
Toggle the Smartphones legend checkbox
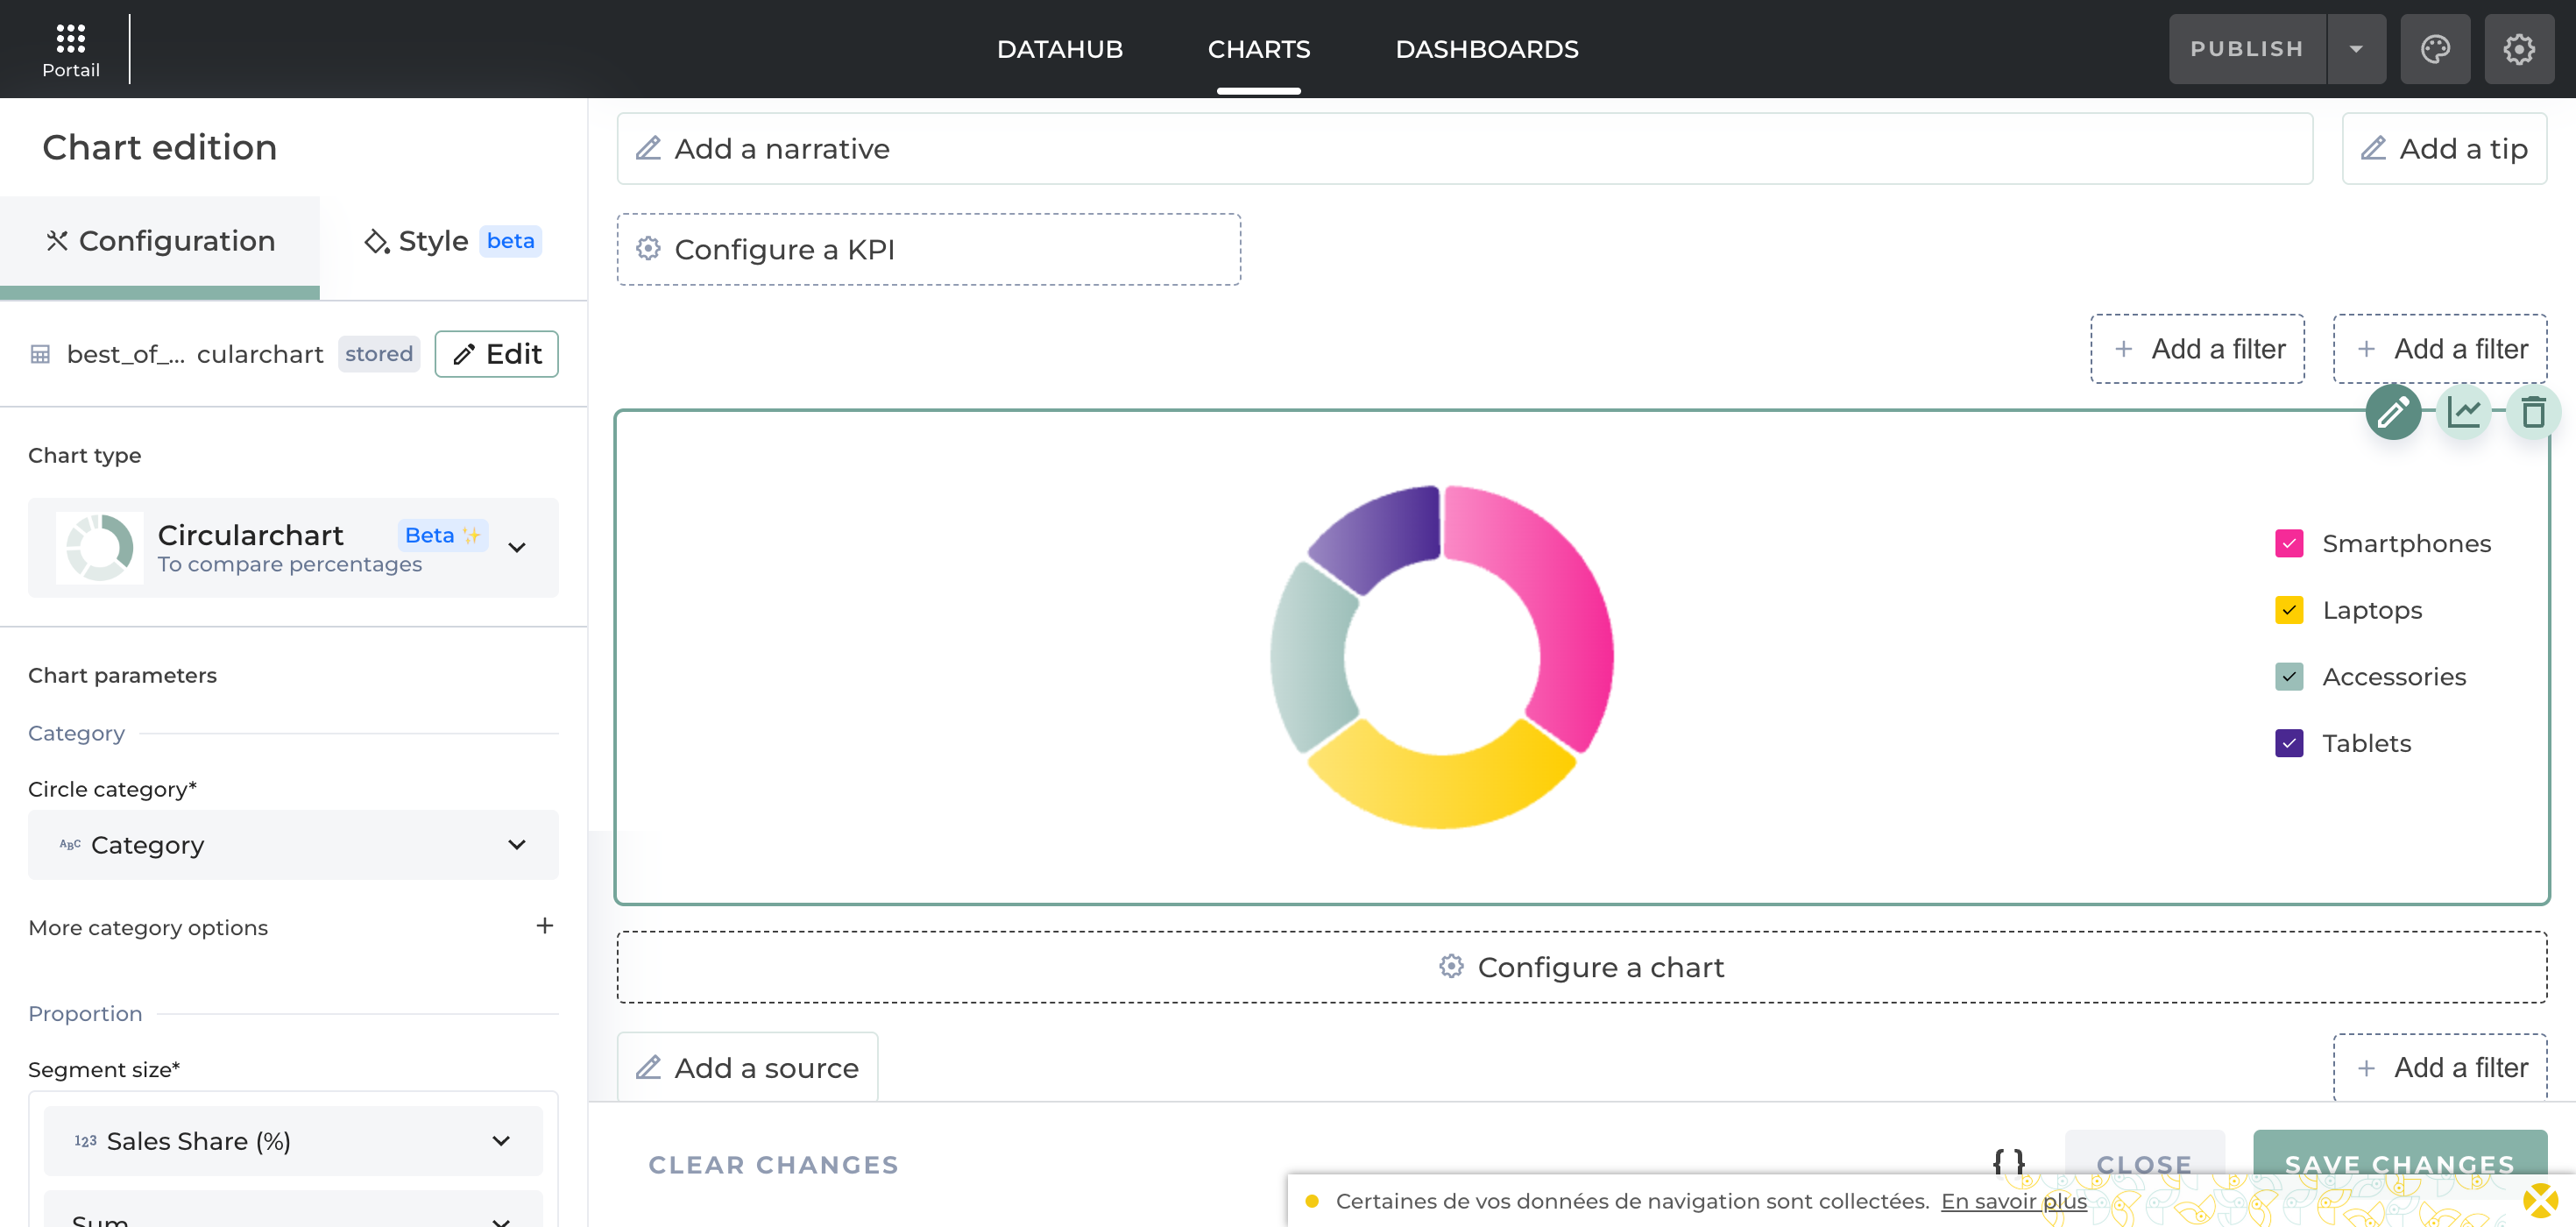pyautogui.click(x=2288, y=543)
